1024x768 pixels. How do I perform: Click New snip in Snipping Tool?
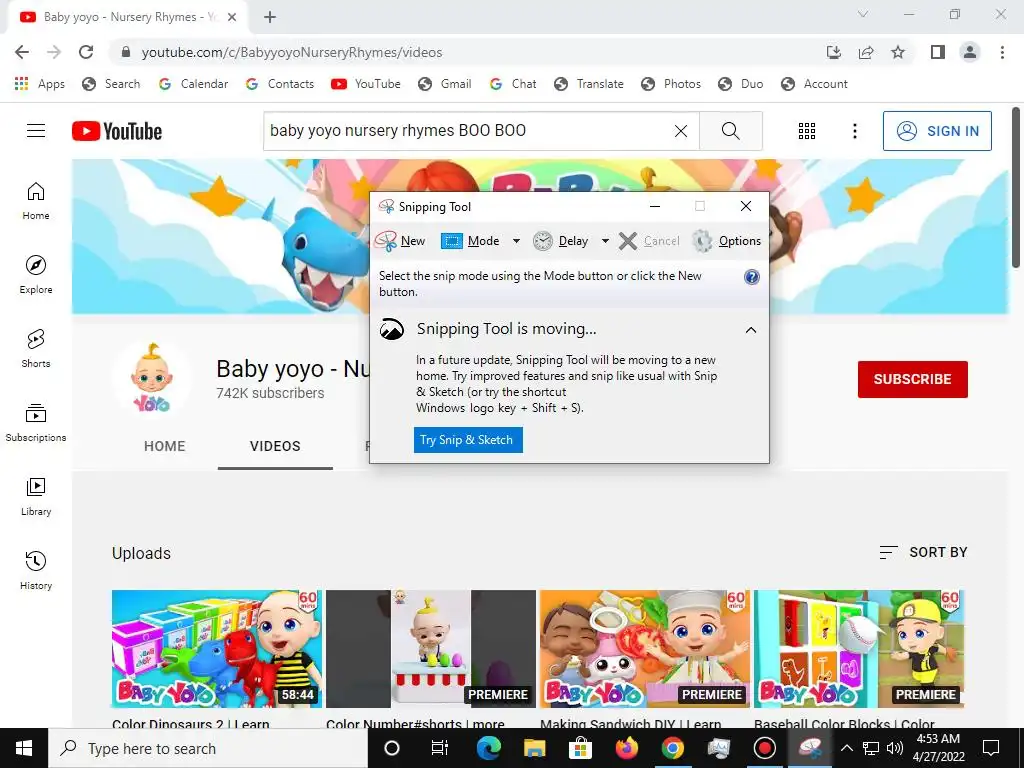pyautogui.click(x=400, y=241)
